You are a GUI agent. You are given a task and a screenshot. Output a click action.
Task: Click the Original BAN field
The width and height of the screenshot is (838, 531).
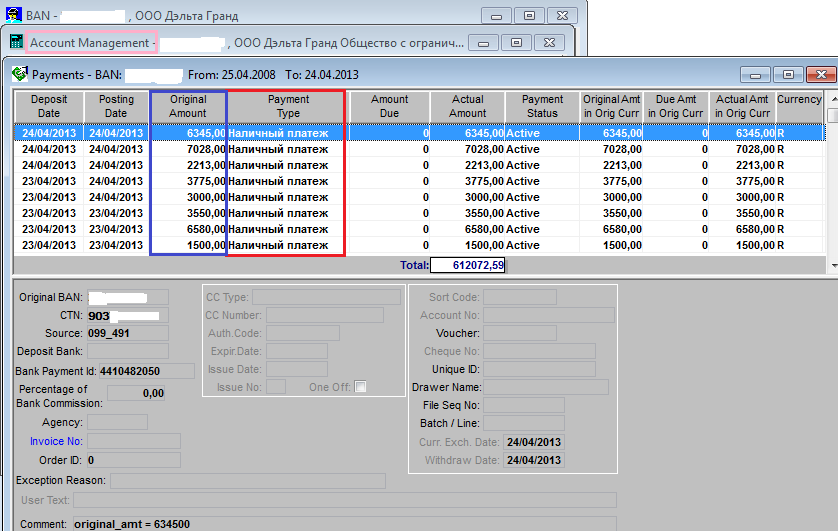click(128, 297)
